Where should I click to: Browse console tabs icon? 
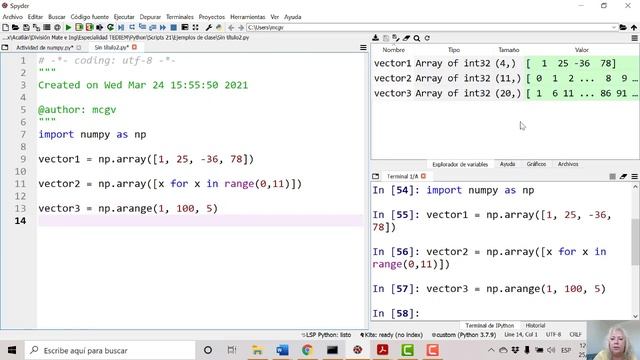[376, 176]
